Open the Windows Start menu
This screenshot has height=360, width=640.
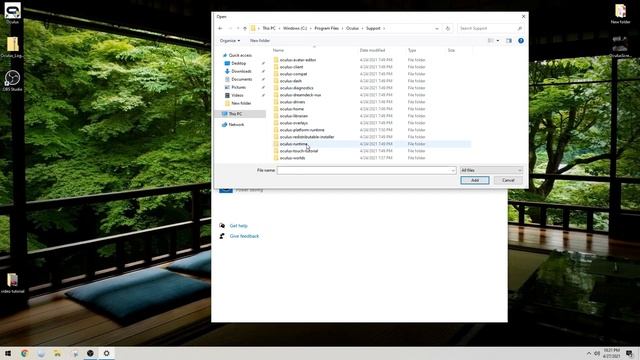point(8,353)
